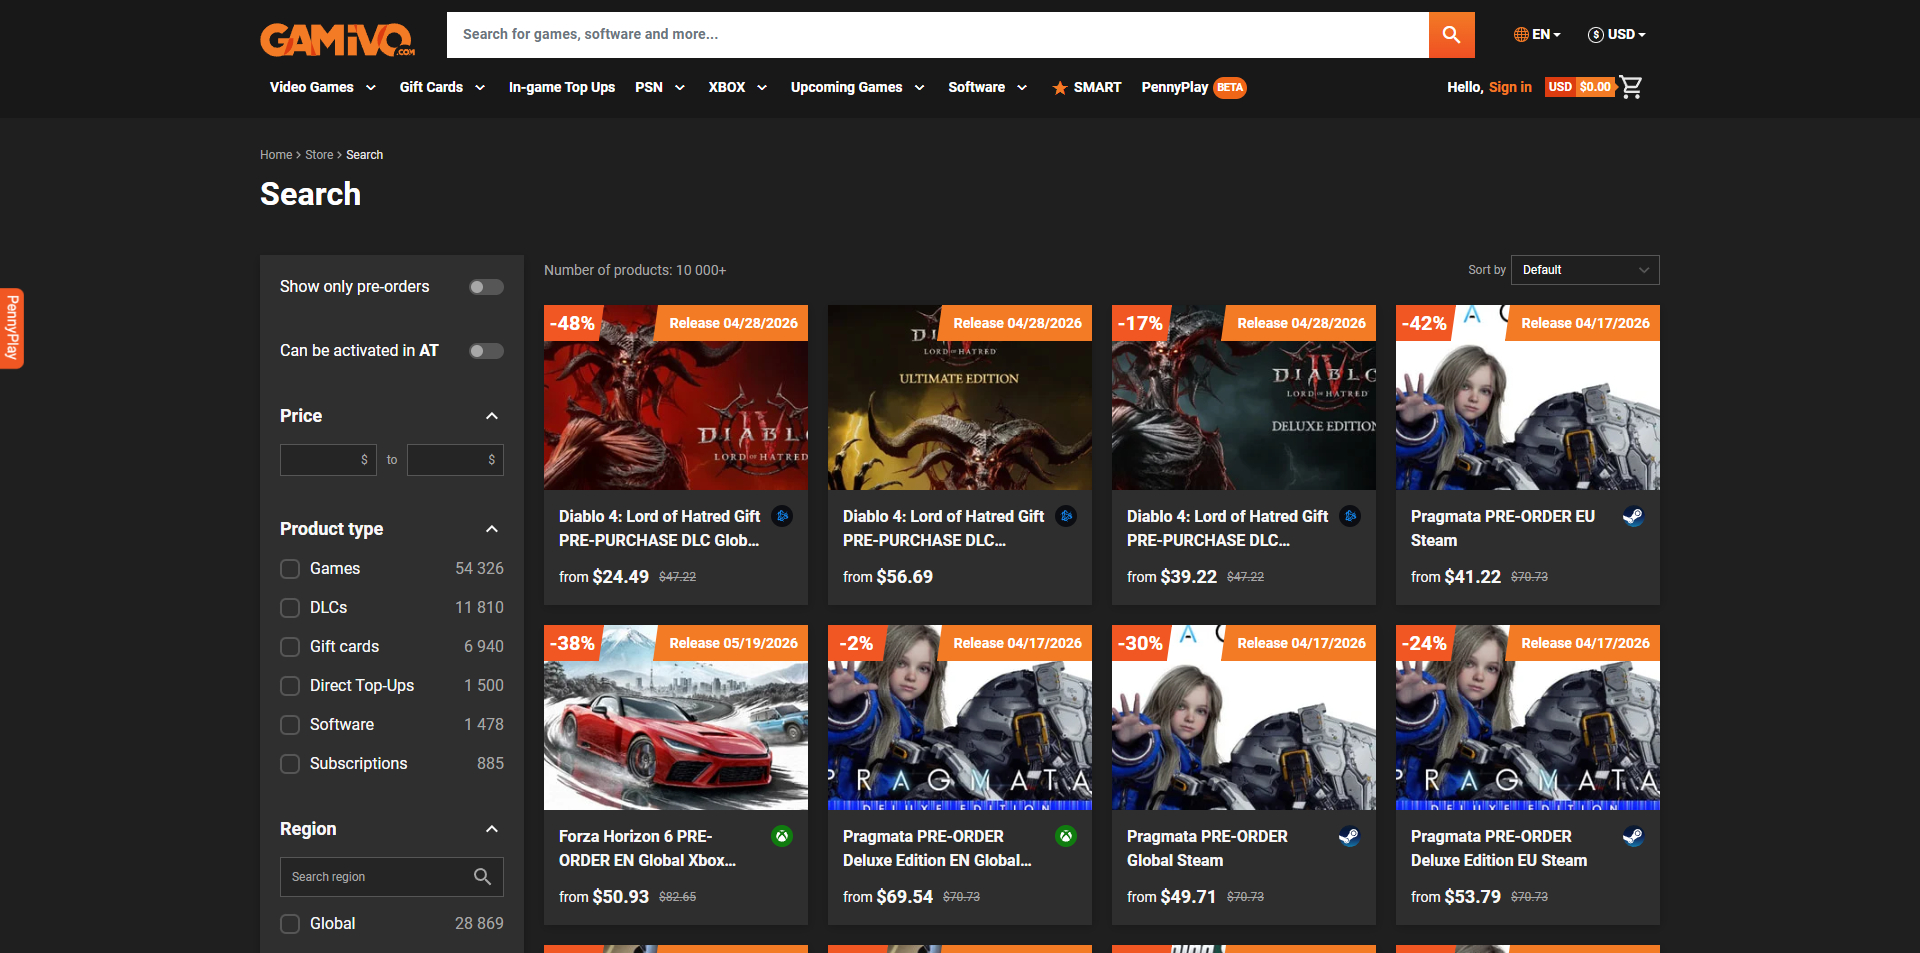Click the minimum price input field
This screenshot has height=953, width=1920.
(x=328, y=460)
